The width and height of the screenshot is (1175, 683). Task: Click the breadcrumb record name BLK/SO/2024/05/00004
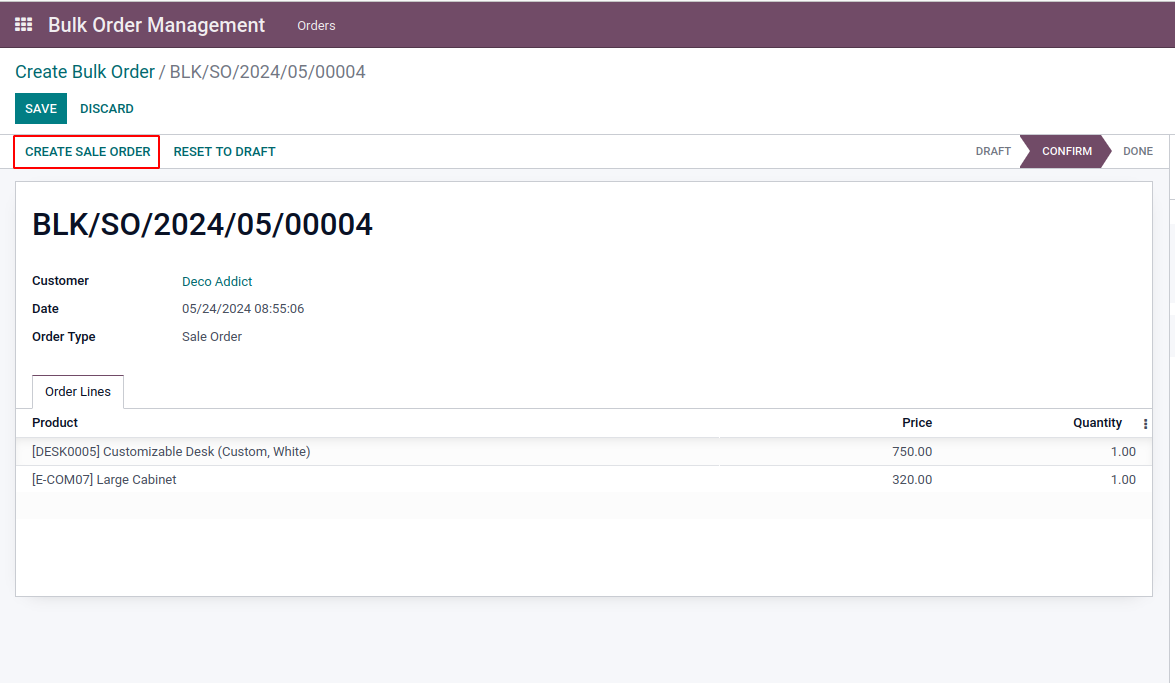[x=268, y=72]
